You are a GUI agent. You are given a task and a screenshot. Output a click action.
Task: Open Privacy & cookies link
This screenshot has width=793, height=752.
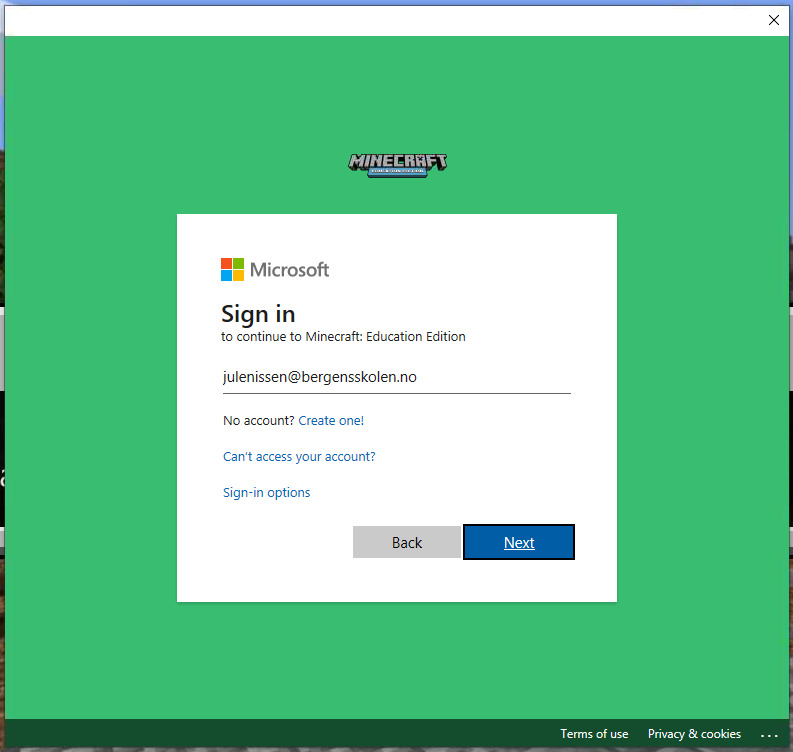694,734
